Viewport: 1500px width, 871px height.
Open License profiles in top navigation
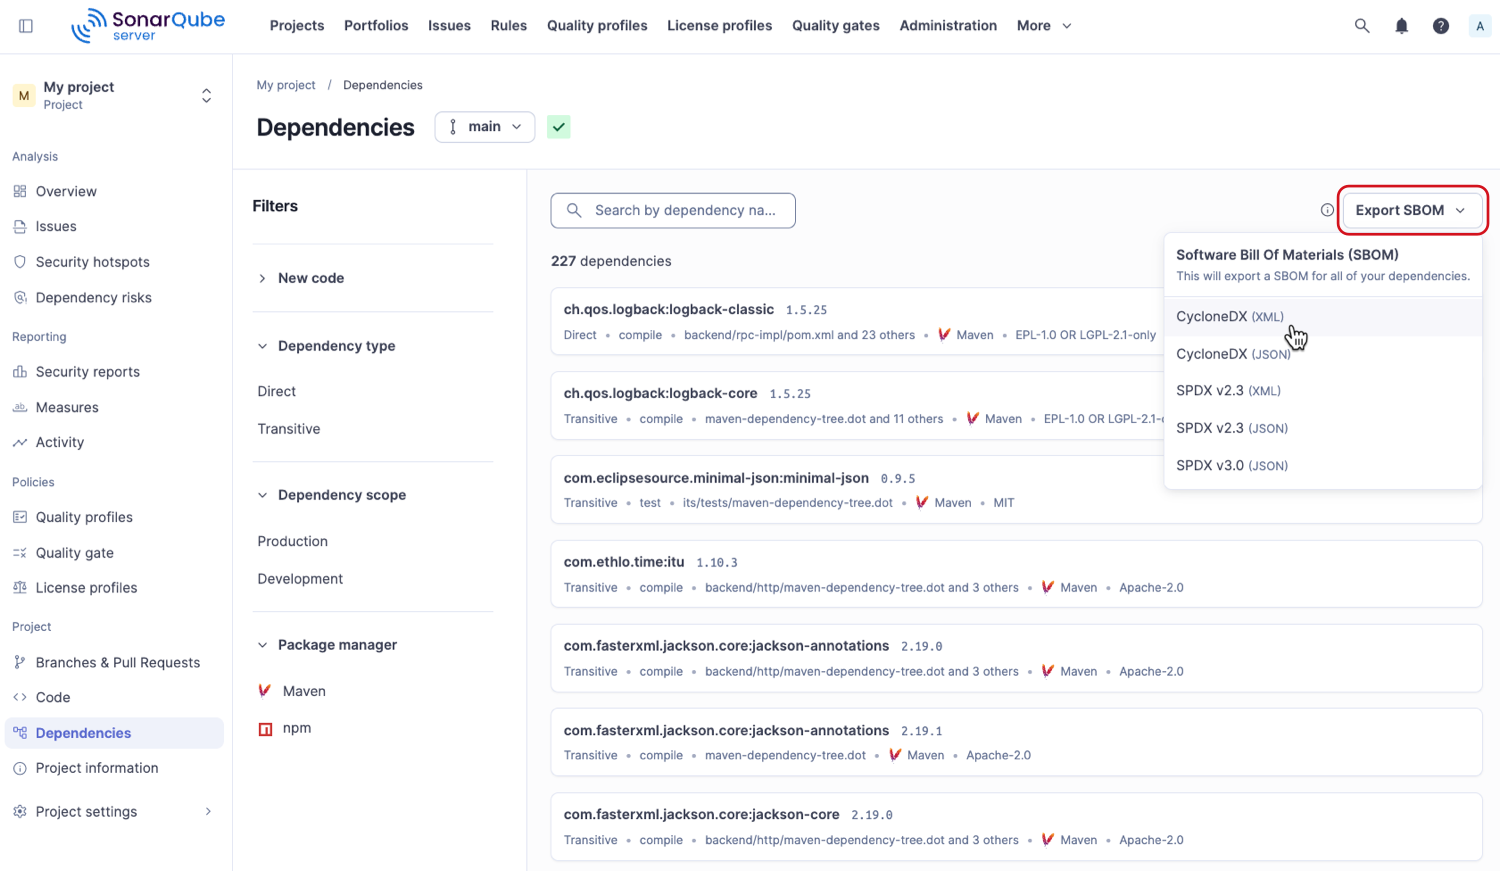click(720, 26)
